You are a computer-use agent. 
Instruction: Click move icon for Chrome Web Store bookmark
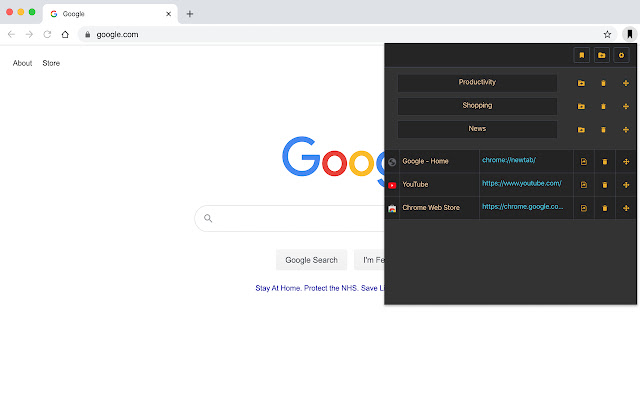626,208
